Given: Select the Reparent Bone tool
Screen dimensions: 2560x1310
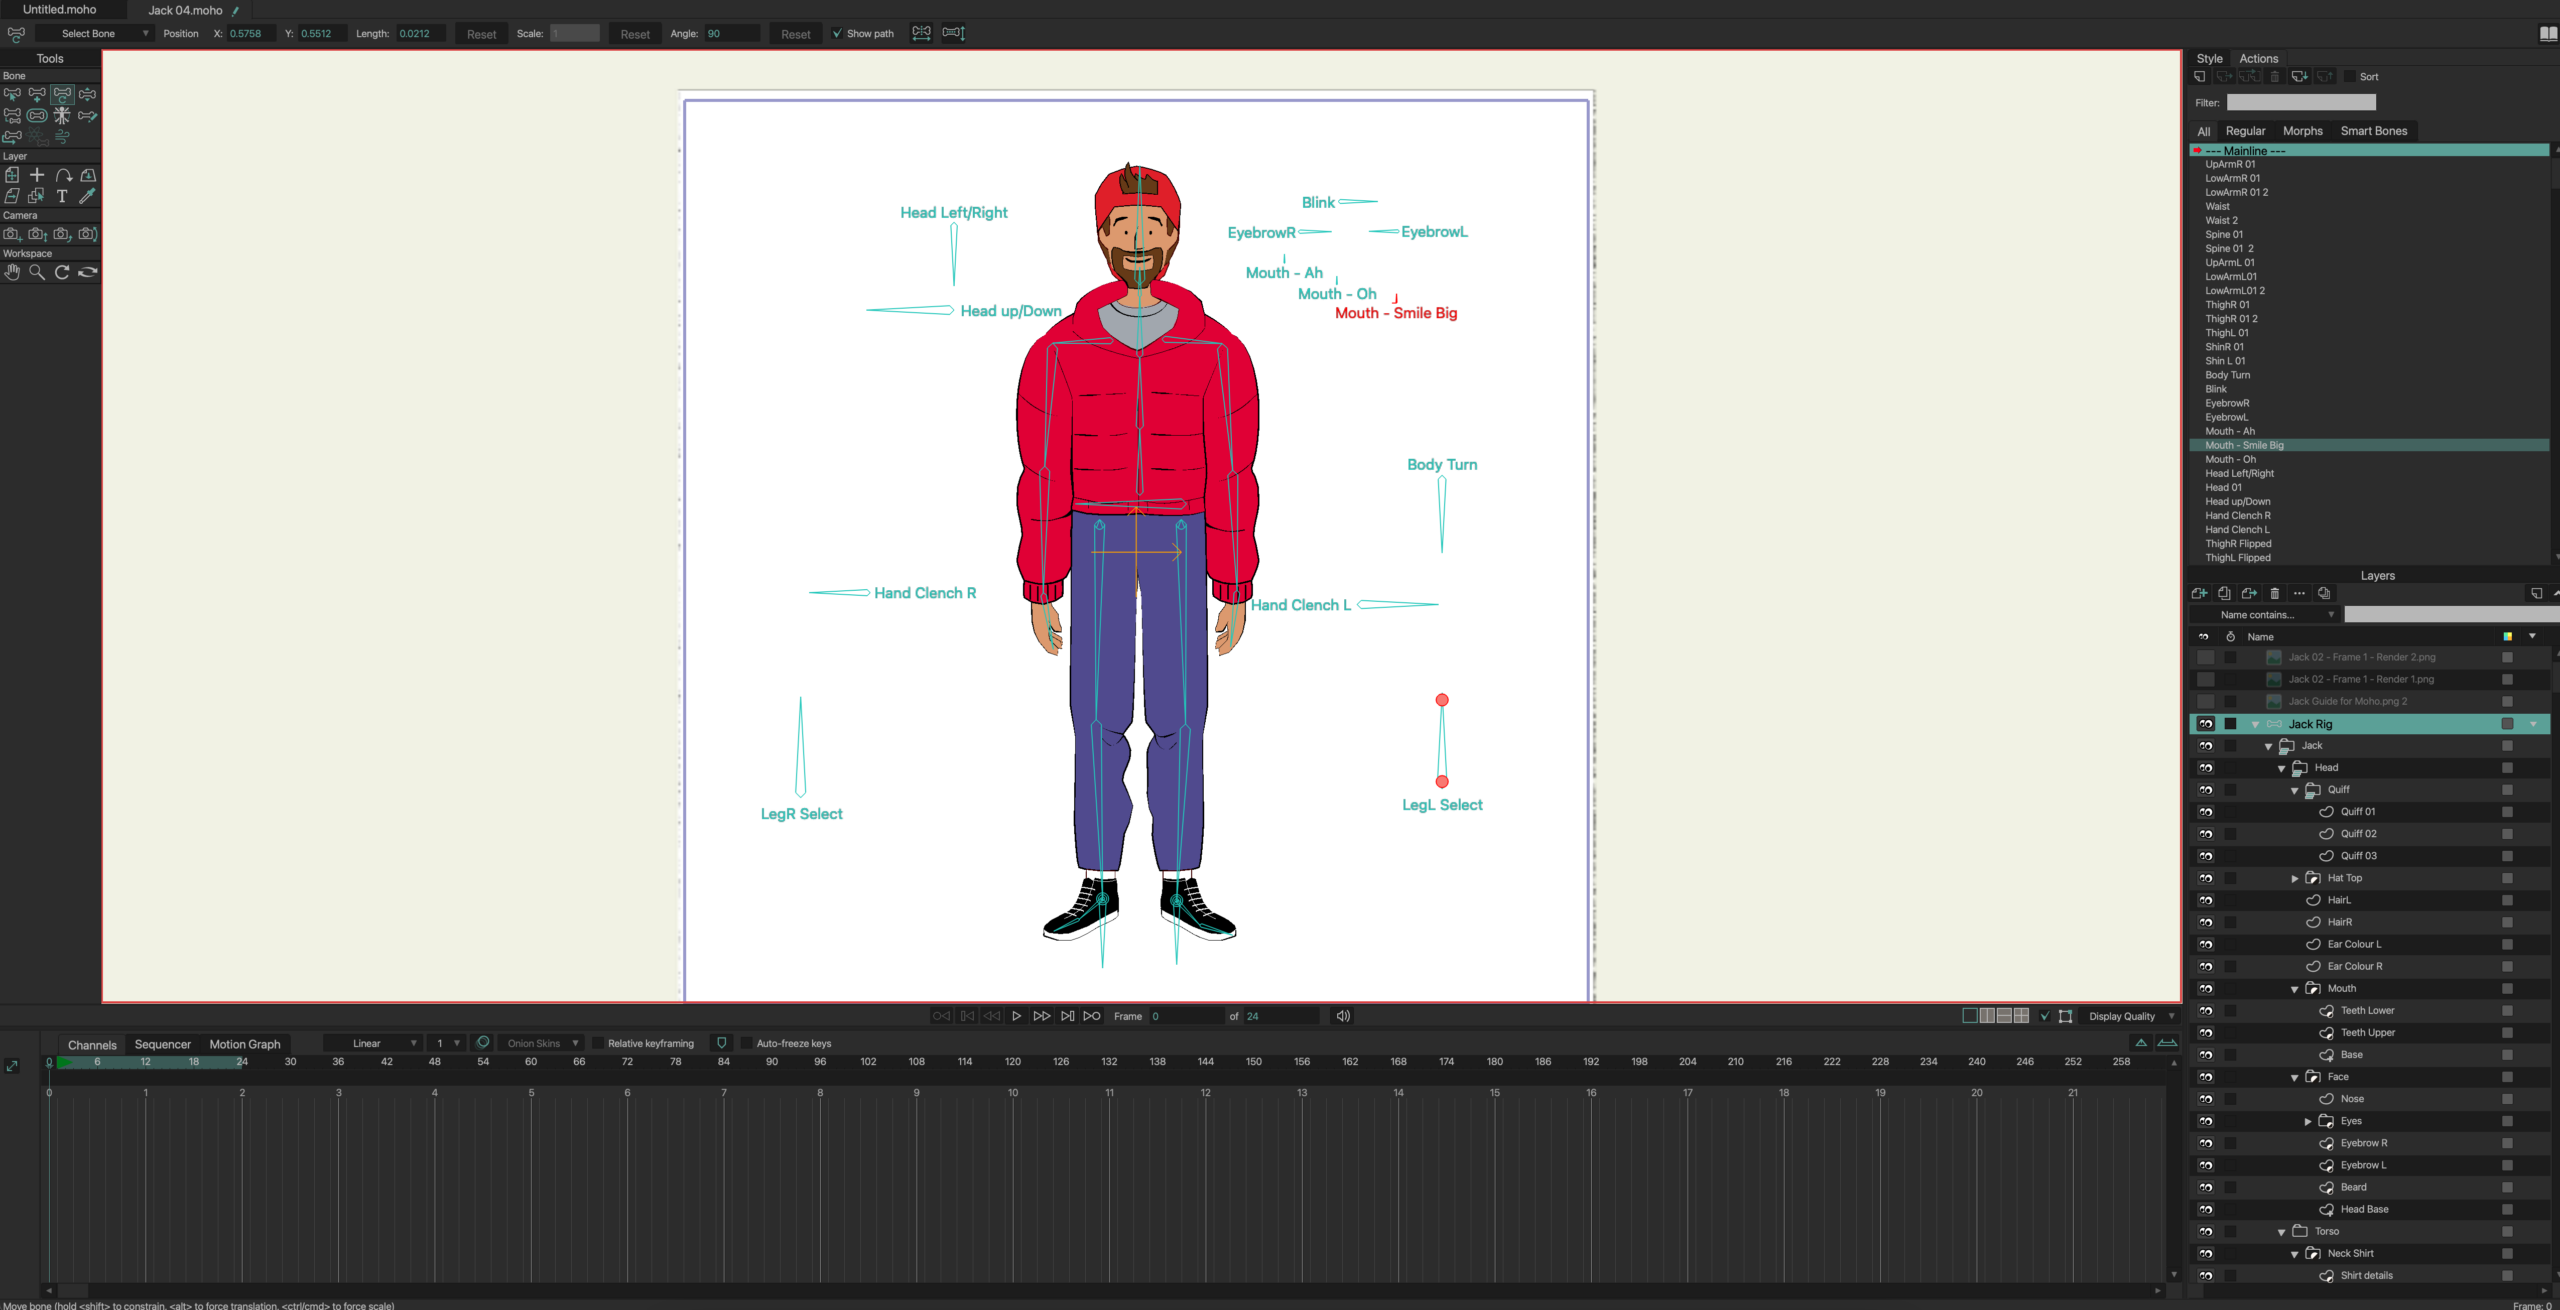Looking at the screenshot, I should click(12, 116).
